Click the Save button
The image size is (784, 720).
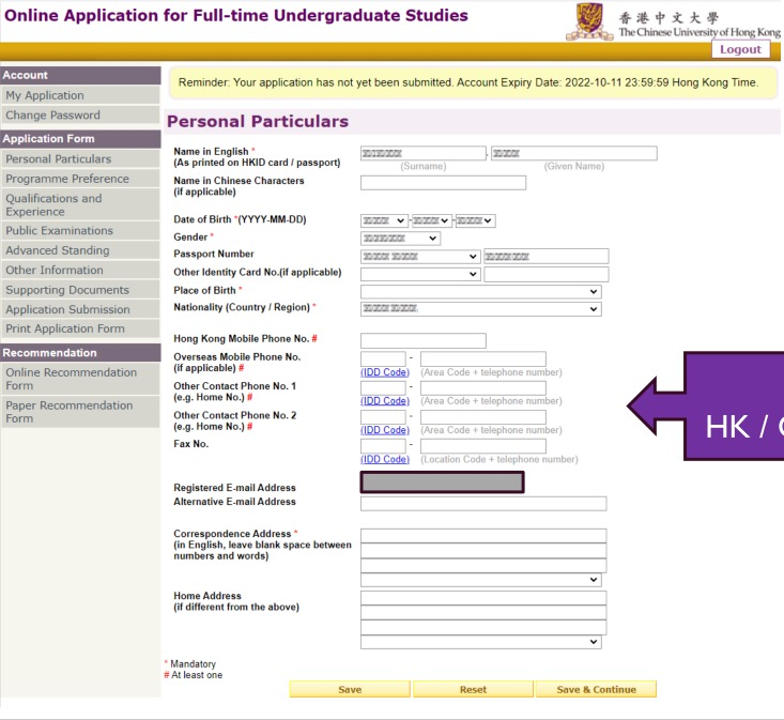[x=350, y=690]
